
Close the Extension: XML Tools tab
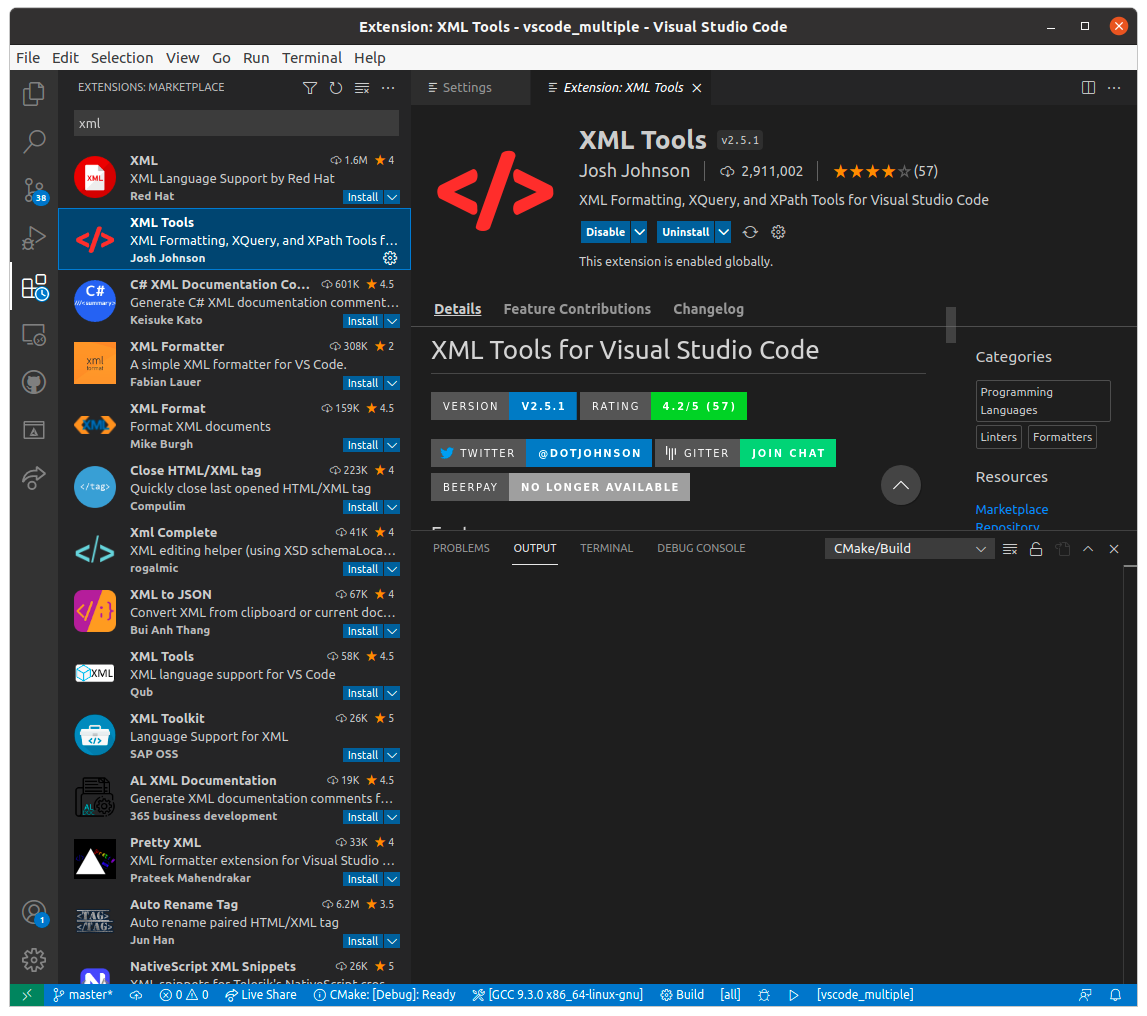tap(697, 88)
